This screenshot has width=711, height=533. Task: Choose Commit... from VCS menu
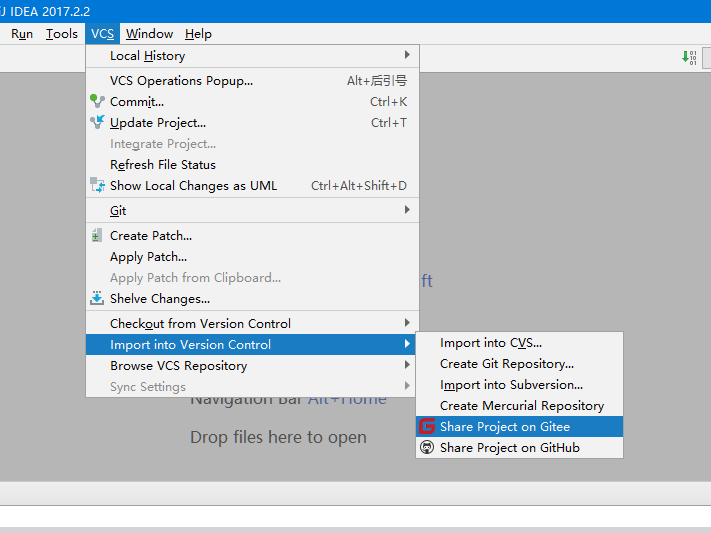click(x=252, y=102)
